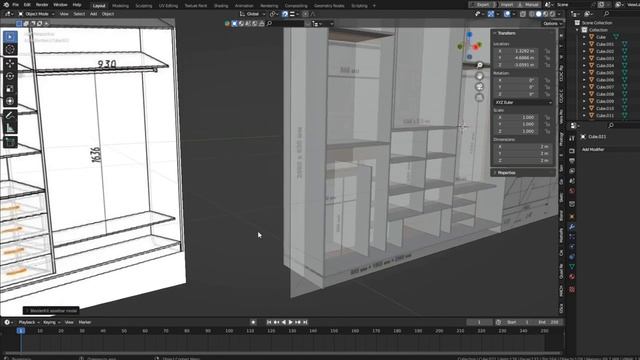Toggle viewport gizmos button
The width and height of the screenshot is (640, 360).
click(x=491, y=14)
